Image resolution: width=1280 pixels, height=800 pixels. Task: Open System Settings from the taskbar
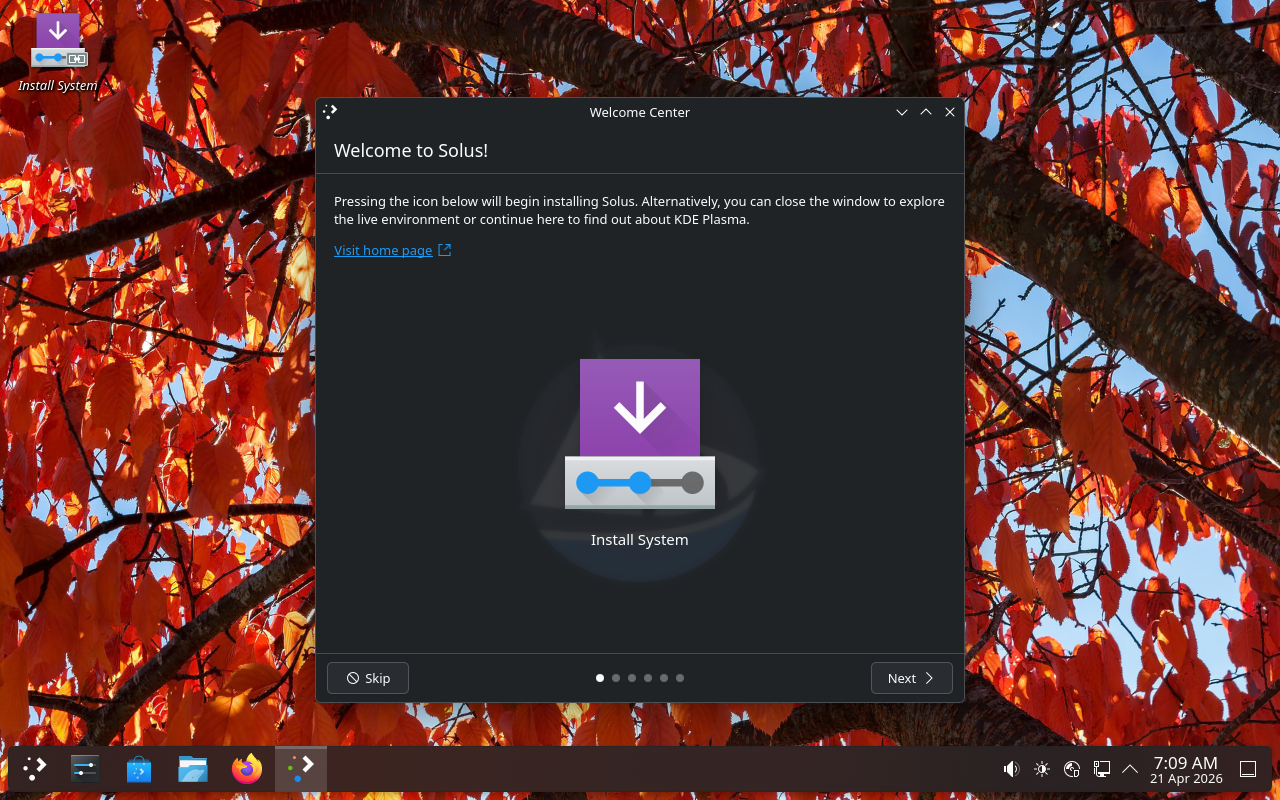85,768
